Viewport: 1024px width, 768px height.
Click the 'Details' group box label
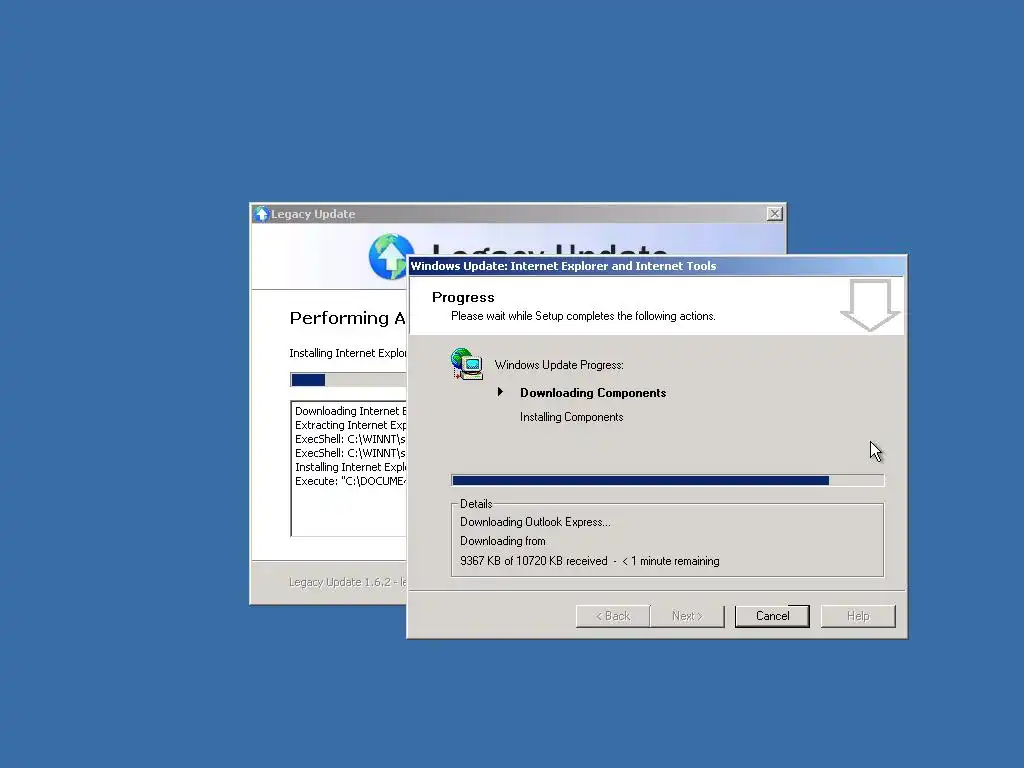pos(476,504)
